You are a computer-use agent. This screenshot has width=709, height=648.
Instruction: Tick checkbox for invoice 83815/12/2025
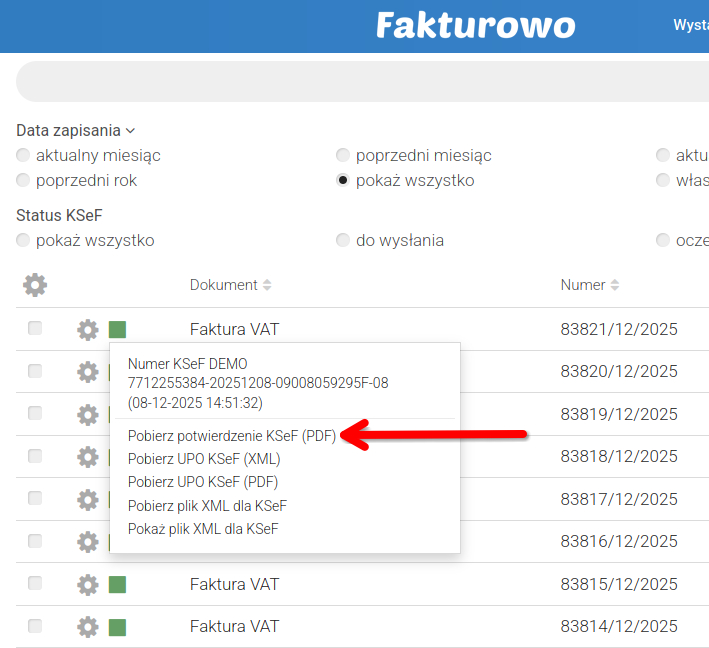click(35, 583)
